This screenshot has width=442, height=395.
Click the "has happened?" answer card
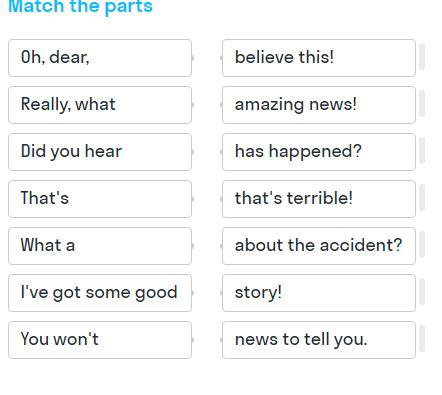pos(319,152)
